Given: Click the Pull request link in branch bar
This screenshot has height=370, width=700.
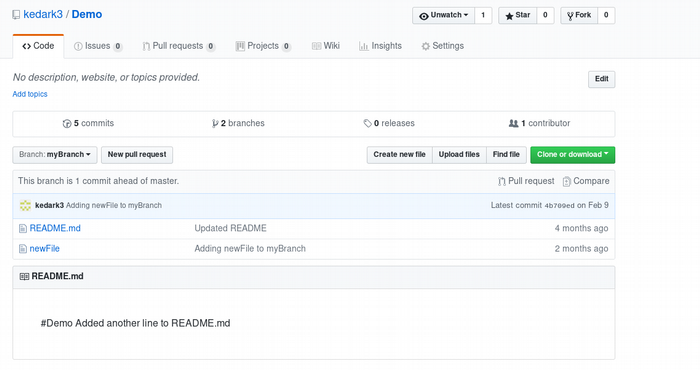Looking at the screenshot, I should point(526,181).
